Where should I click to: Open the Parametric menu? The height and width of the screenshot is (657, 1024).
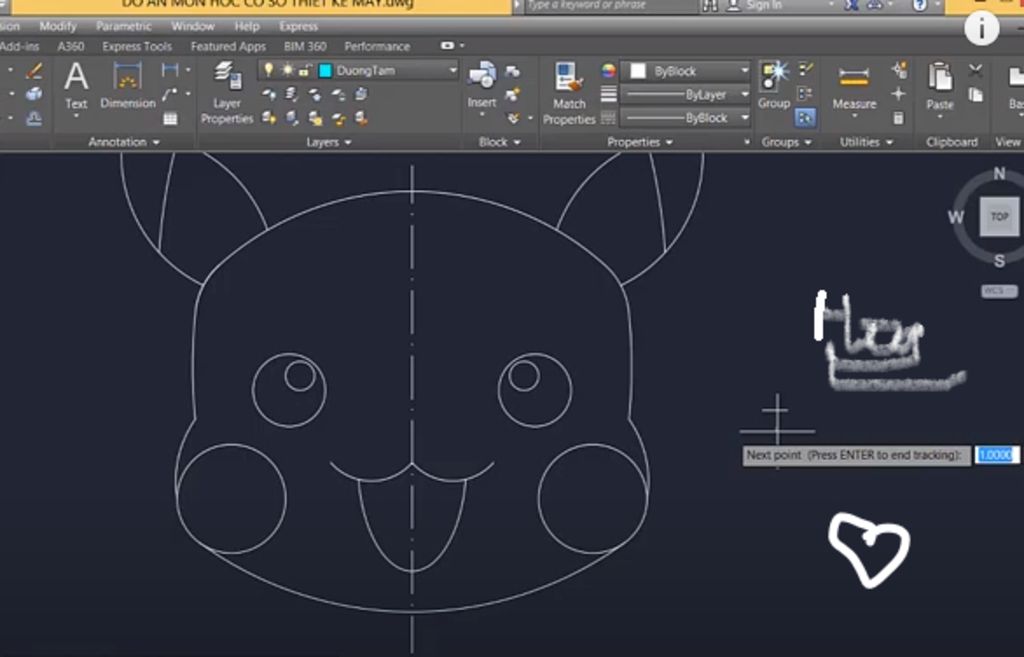pyautogui.click(x=123, y=26)
